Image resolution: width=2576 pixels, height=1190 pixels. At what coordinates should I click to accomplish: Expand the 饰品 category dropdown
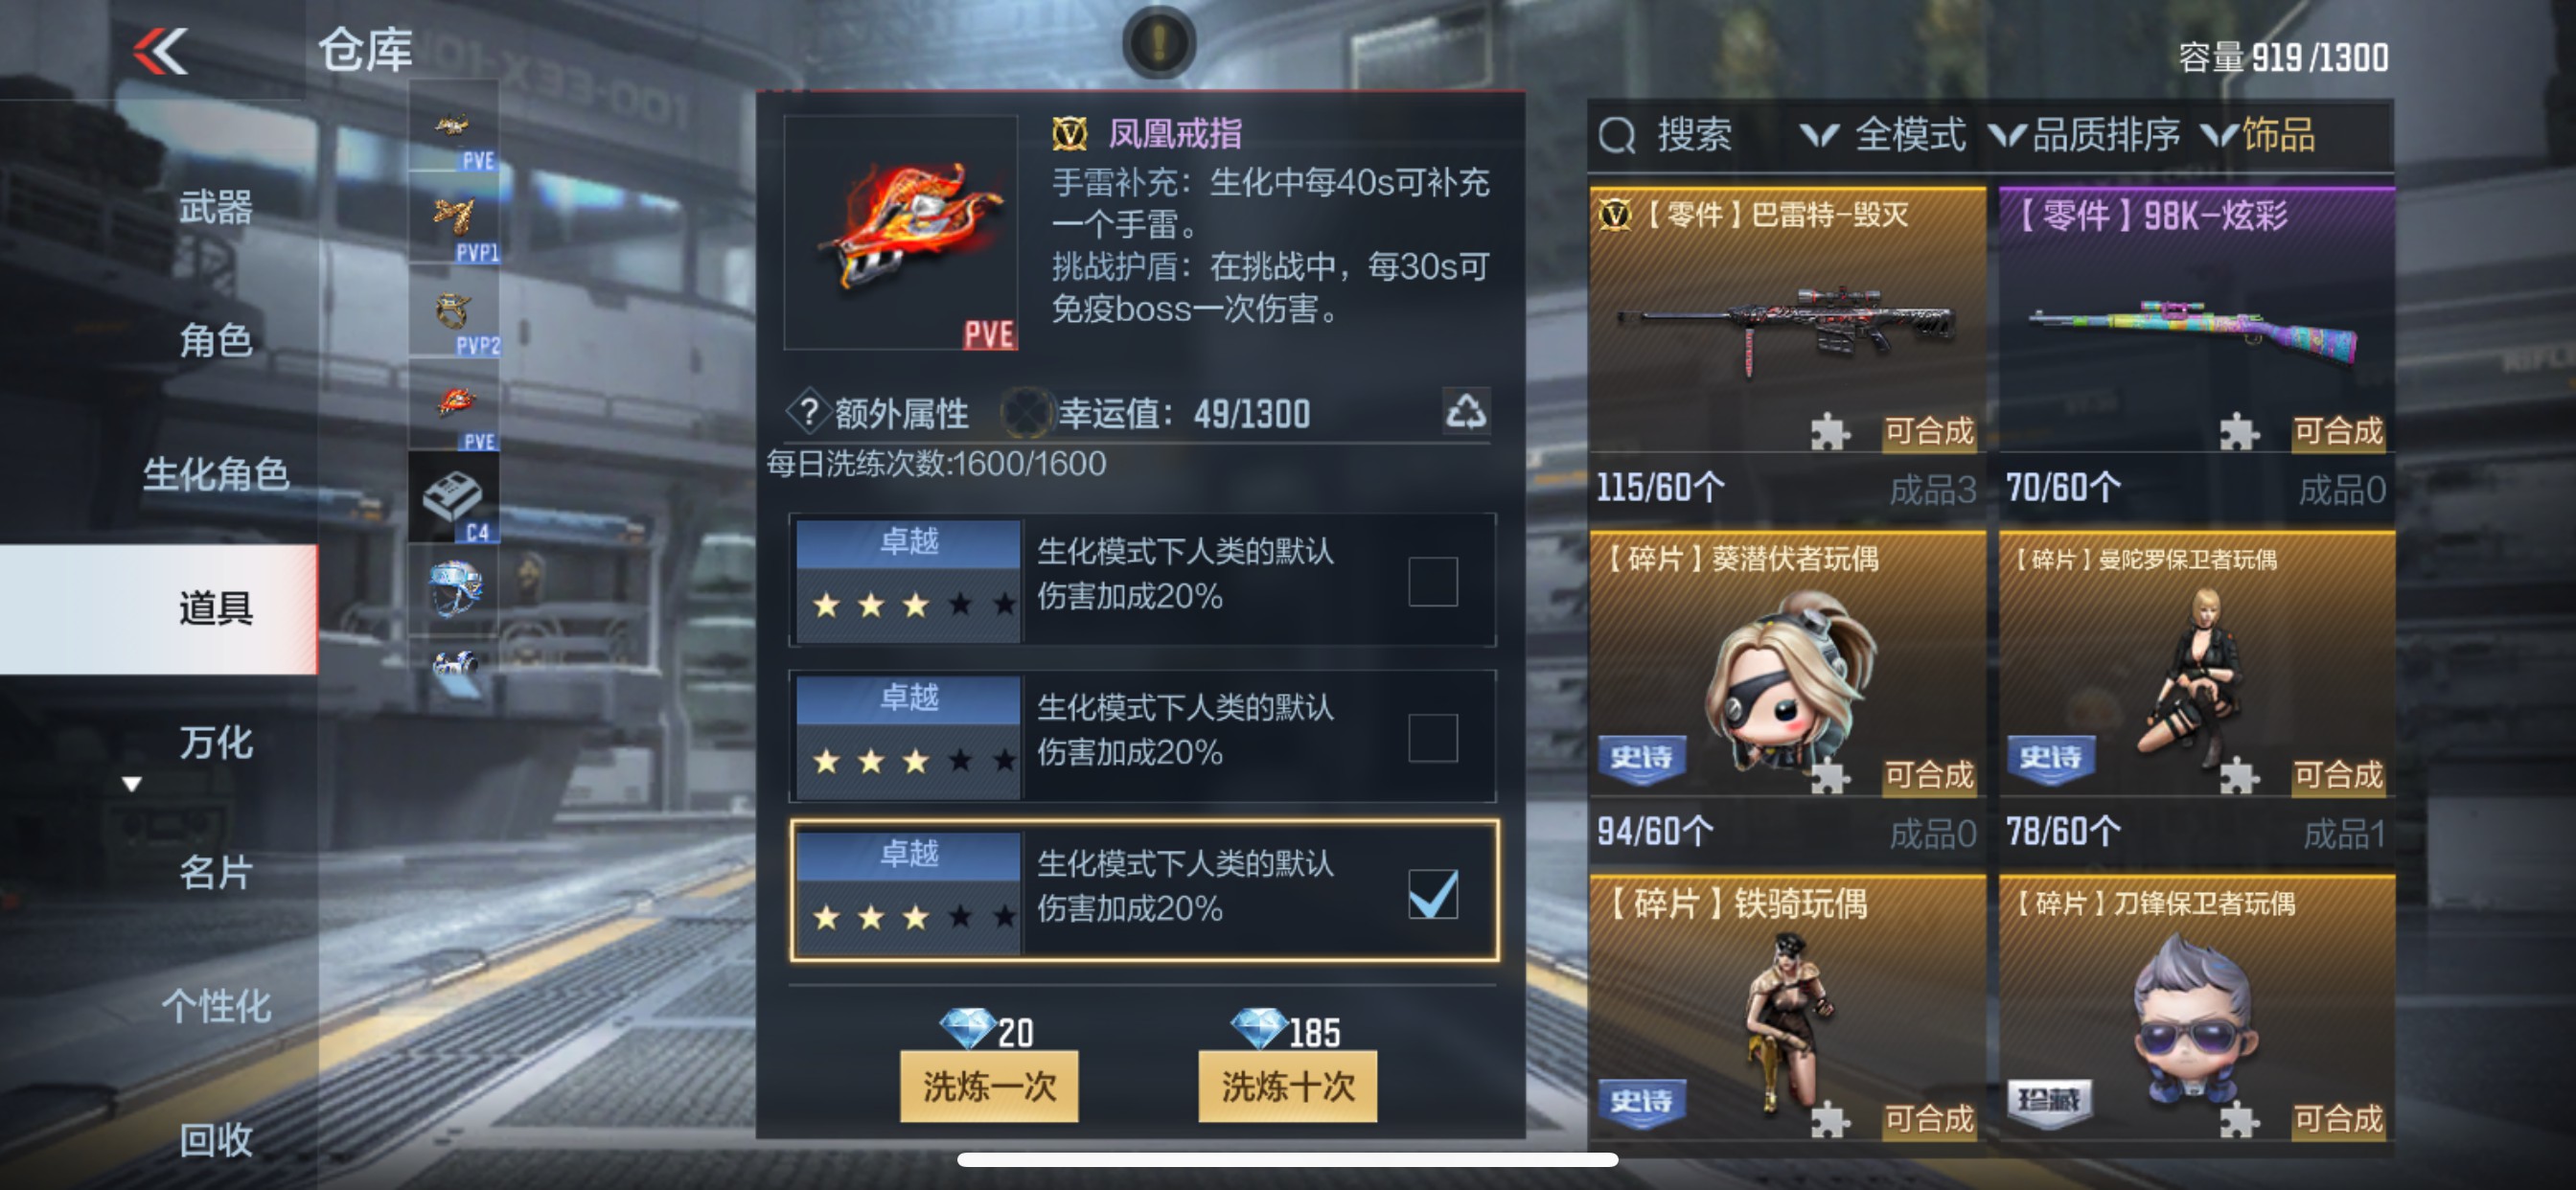(x=2258, y=134)
